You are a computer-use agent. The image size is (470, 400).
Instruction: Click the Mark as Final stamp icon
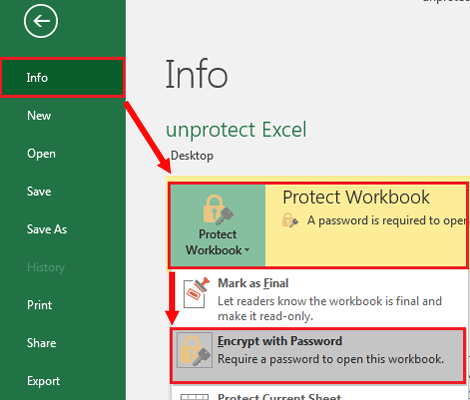pyautogui.click(x=196, y=292)
